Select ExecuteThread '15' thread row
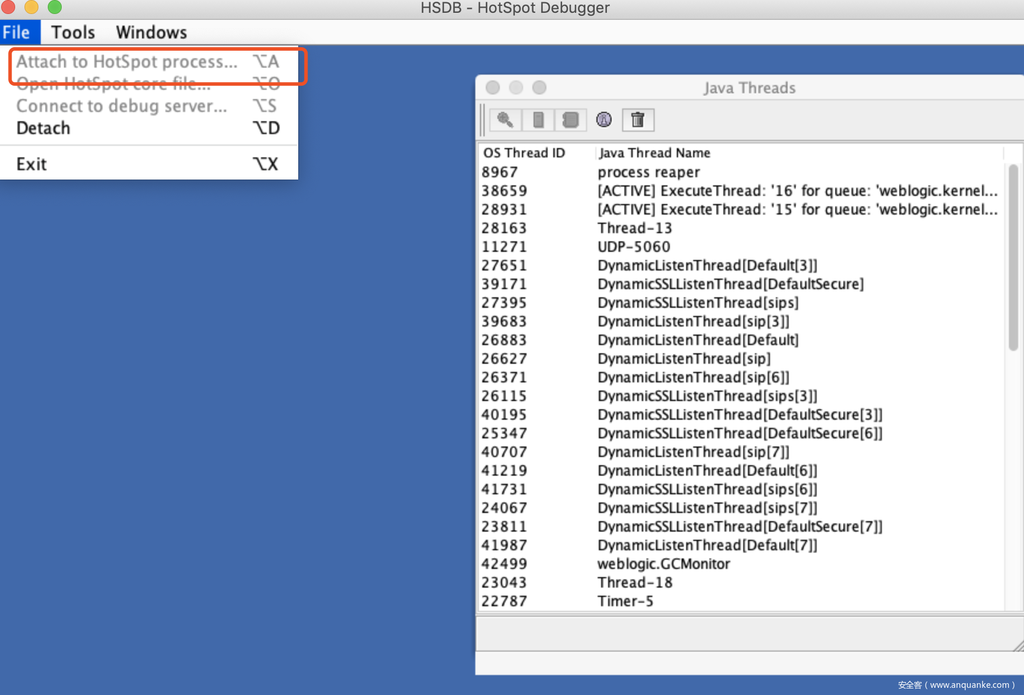Image resolution: width=1024 pixels, height=695 pixels. coord(741,209)
